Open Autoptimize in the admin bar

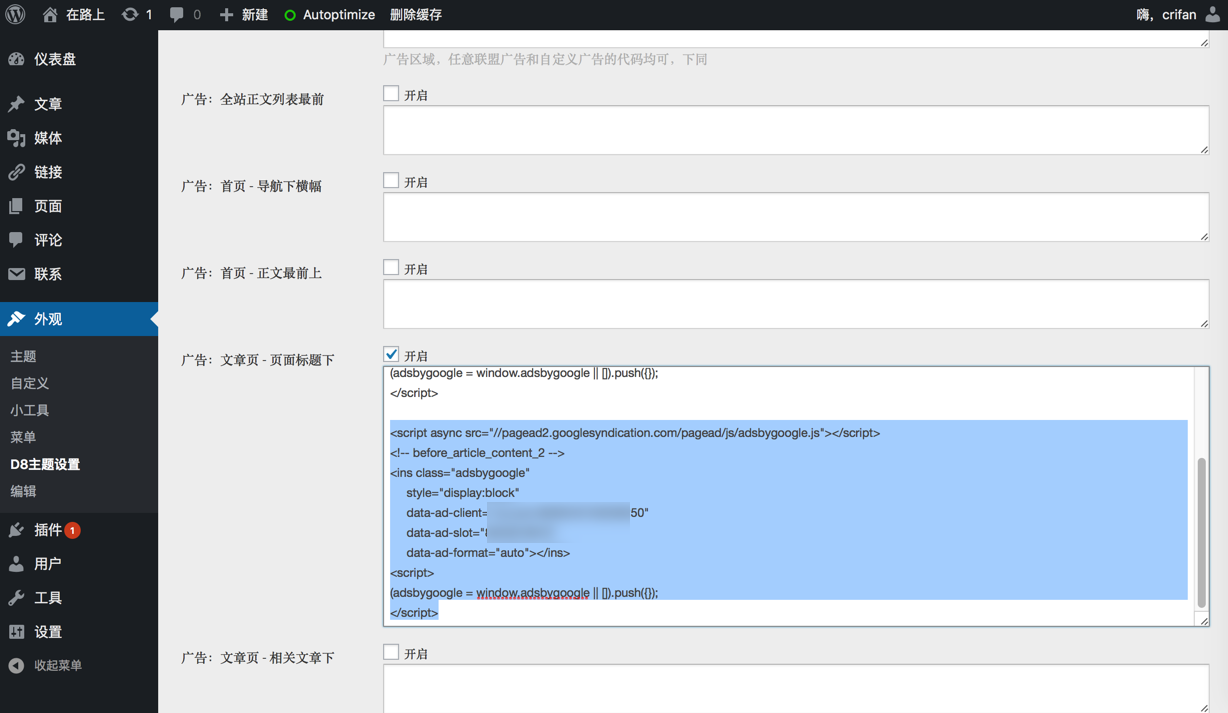(330, 15)
